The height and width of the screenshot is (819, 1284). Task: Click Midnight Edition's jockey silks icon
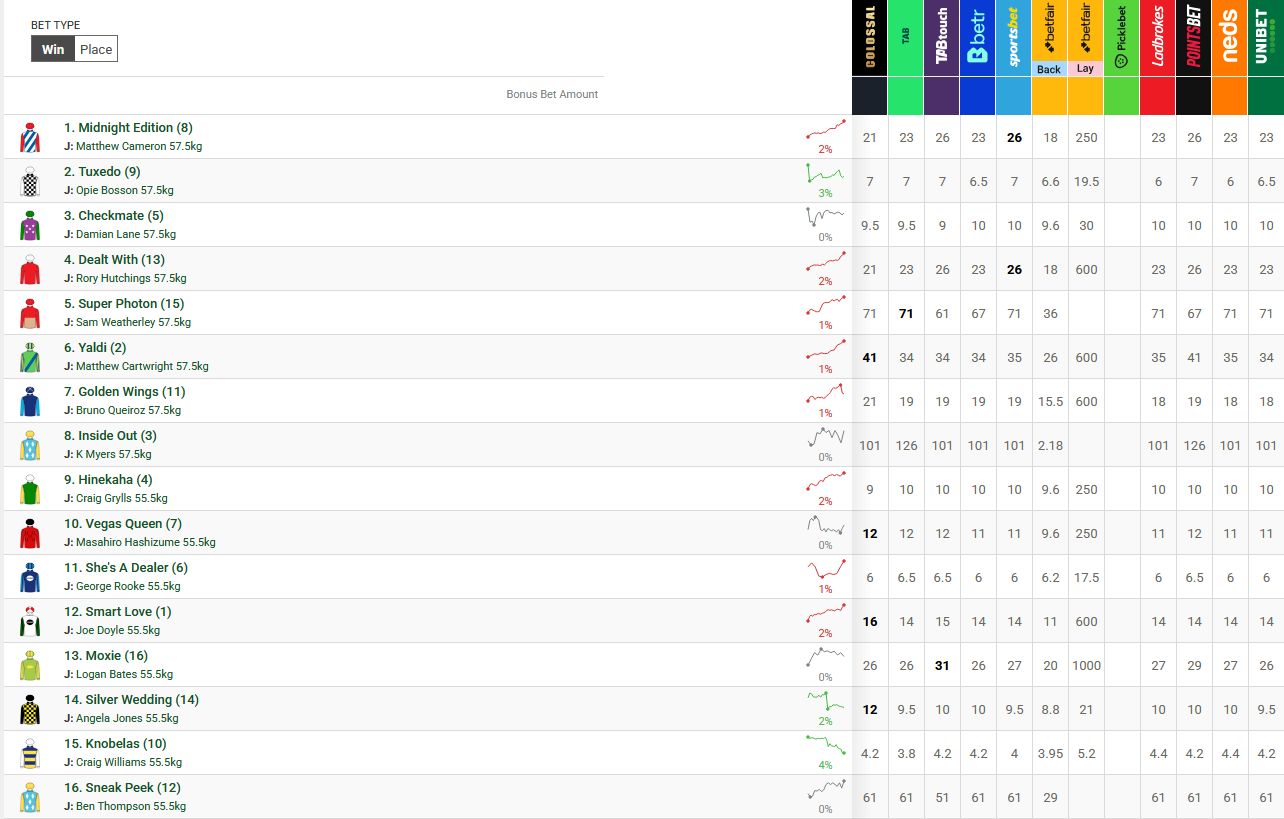tap(30, 137)
